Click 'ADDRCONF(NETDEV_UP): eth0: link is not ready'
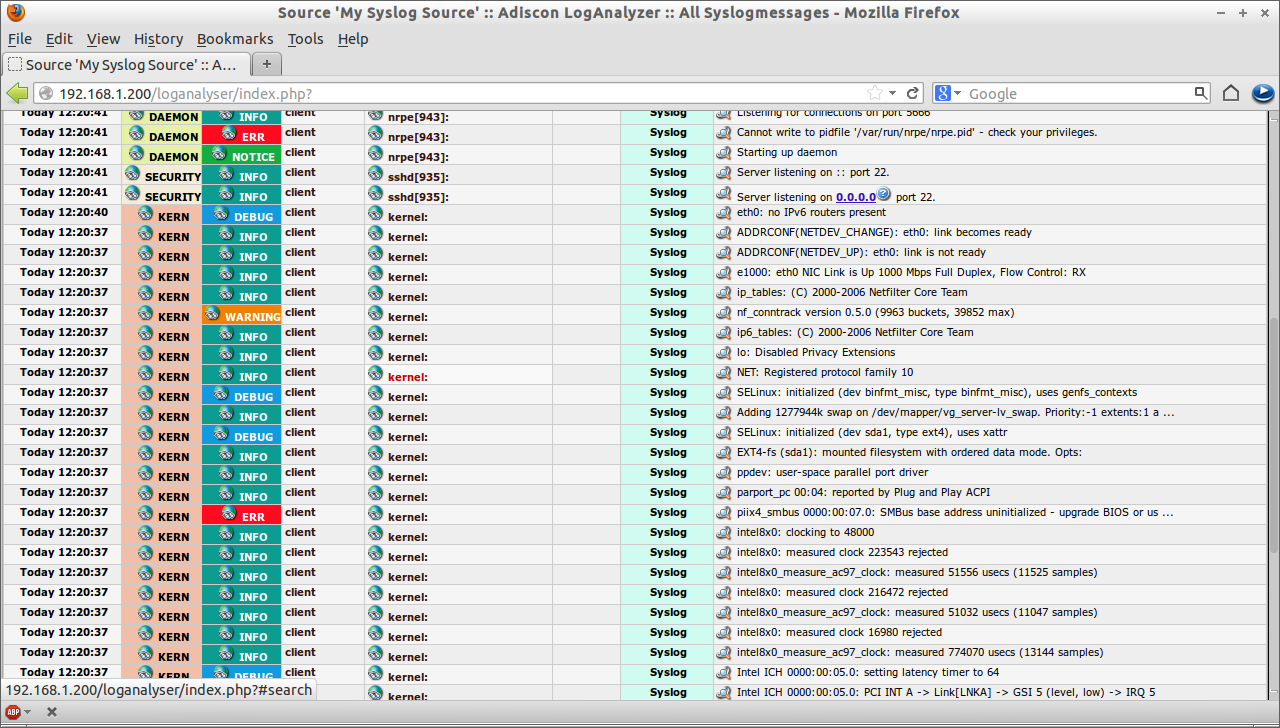The height and width of the screenshot is (728, 1280). coord(861,252)
